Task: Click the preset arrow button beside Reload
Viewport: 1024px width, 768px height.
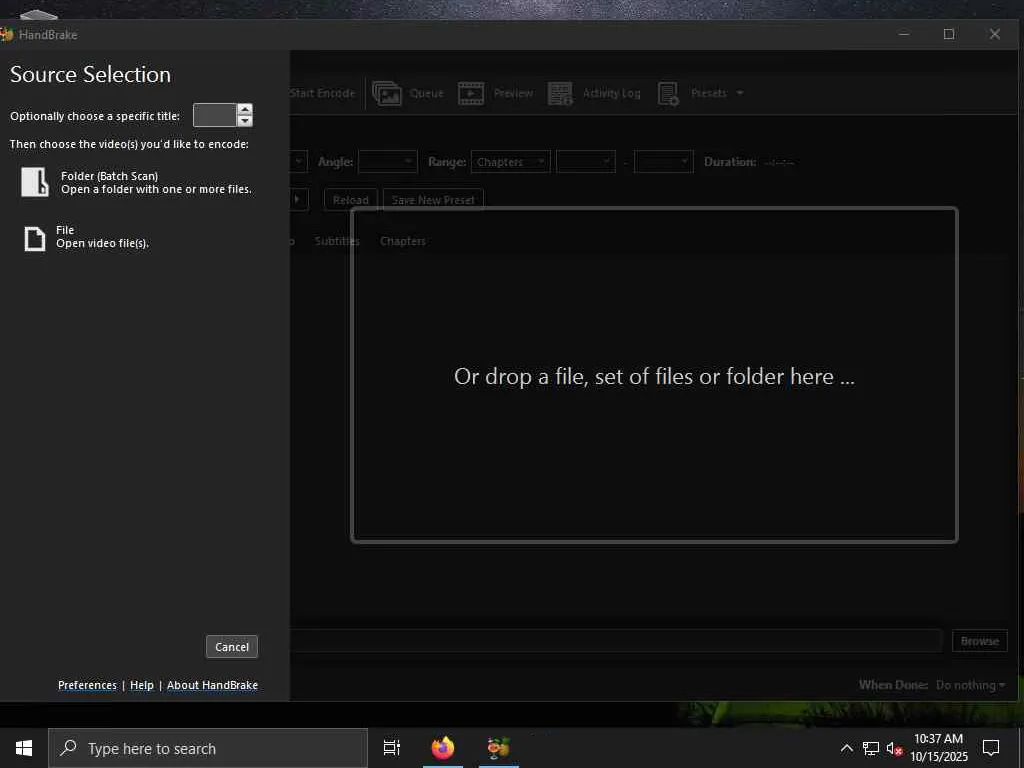Action: (298, 199)
